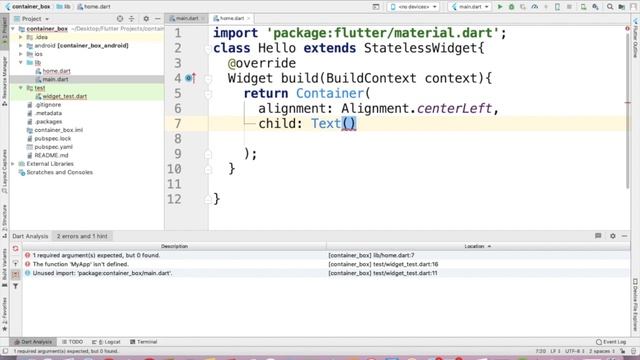The width and height of the screenshot is (640, 360).
Task: Select widget_test.dart in project tree
Action: point(64,96)
